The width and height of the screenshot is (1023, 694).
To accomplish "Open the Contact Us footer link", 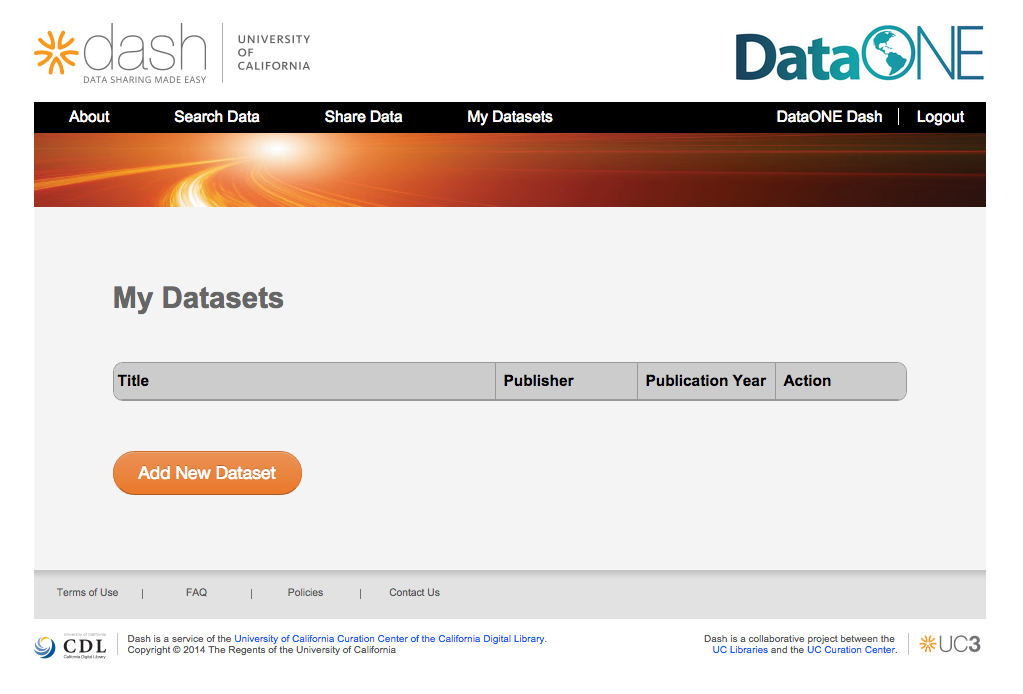I will [x=414, y=592].
